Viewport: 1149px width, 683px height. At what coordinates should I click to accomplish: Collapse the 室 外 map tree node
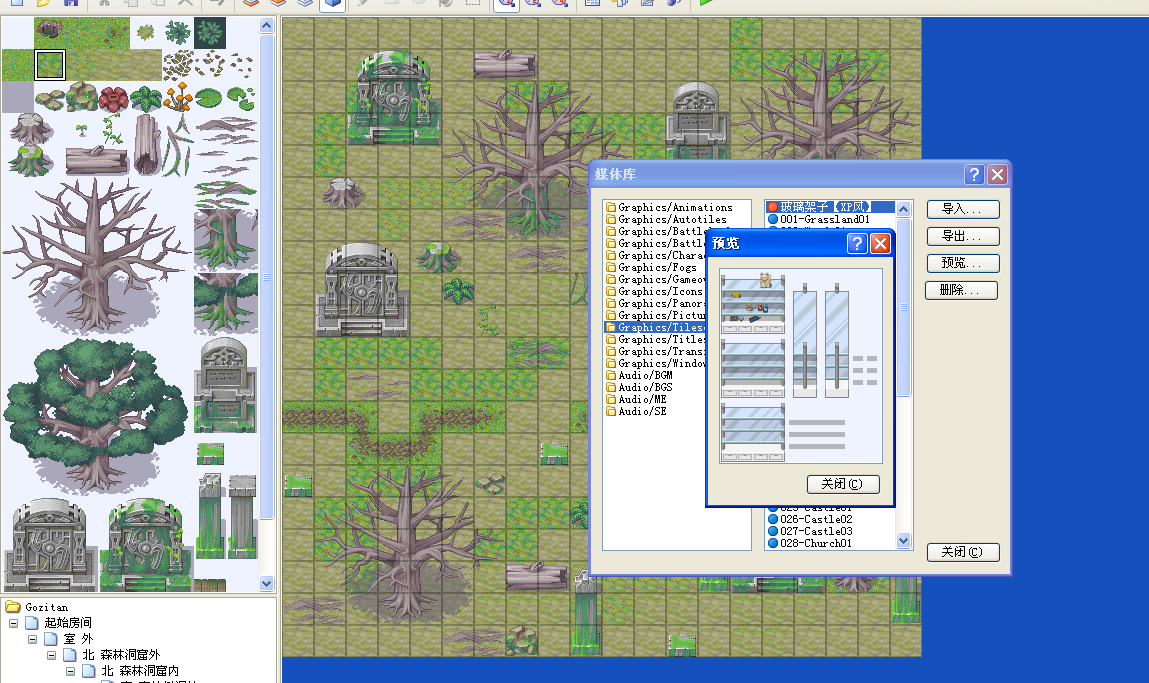pyautogui.click(x=32, y=639)
